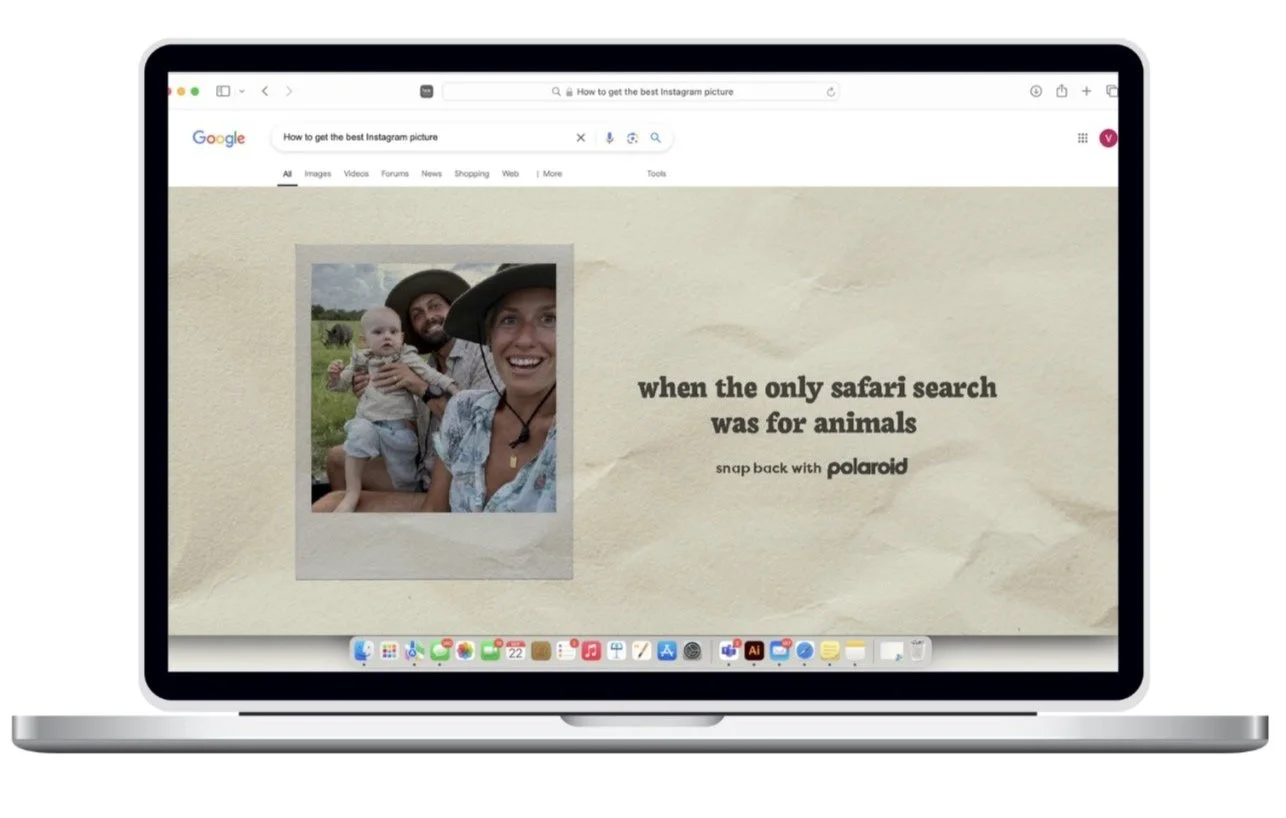Open the search Tools button
The width and height of the screenshot is (1286, 818).
656,174
